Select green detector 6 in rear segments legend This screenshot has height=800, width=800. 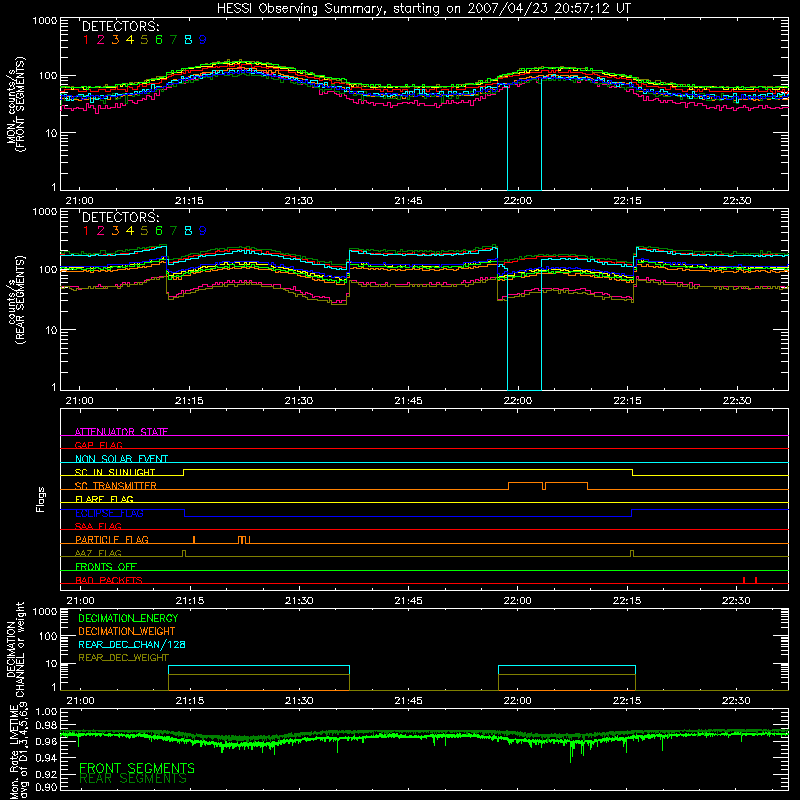(x=159, y=231)
